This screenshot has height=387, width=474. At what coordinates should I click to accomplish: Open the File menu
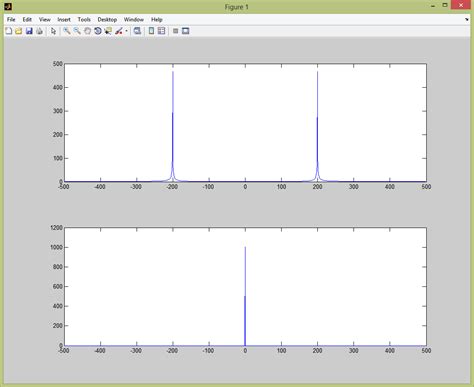(x=11, y=19)
